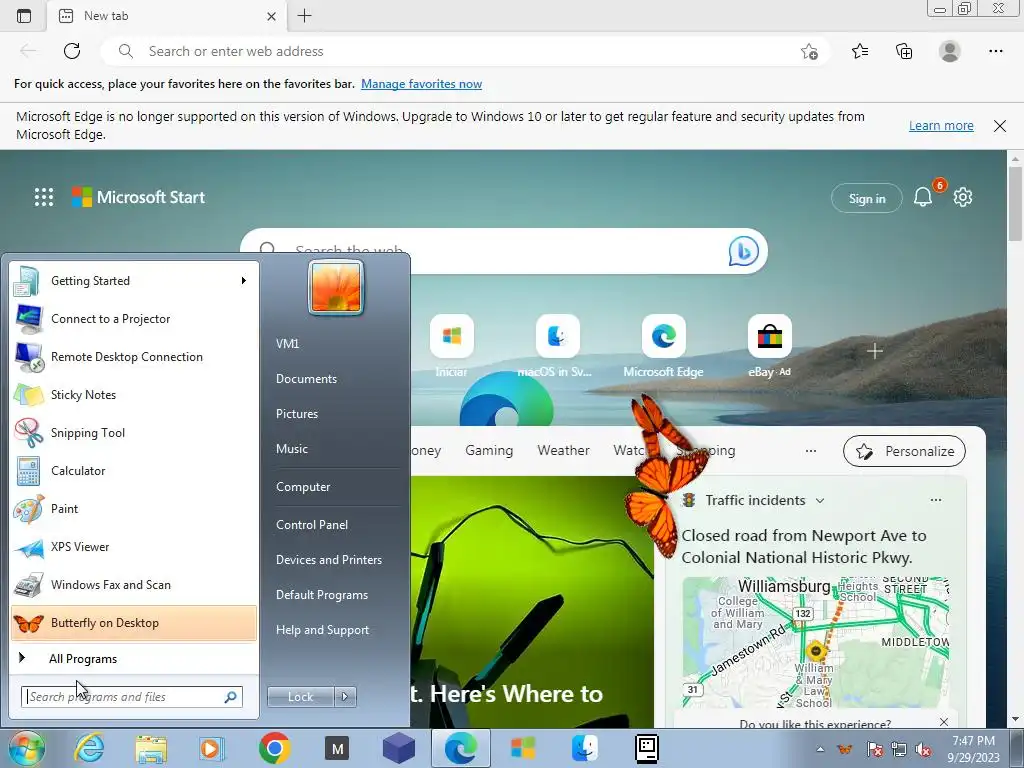
Task: Close the New tab
Action: point(271,16)
